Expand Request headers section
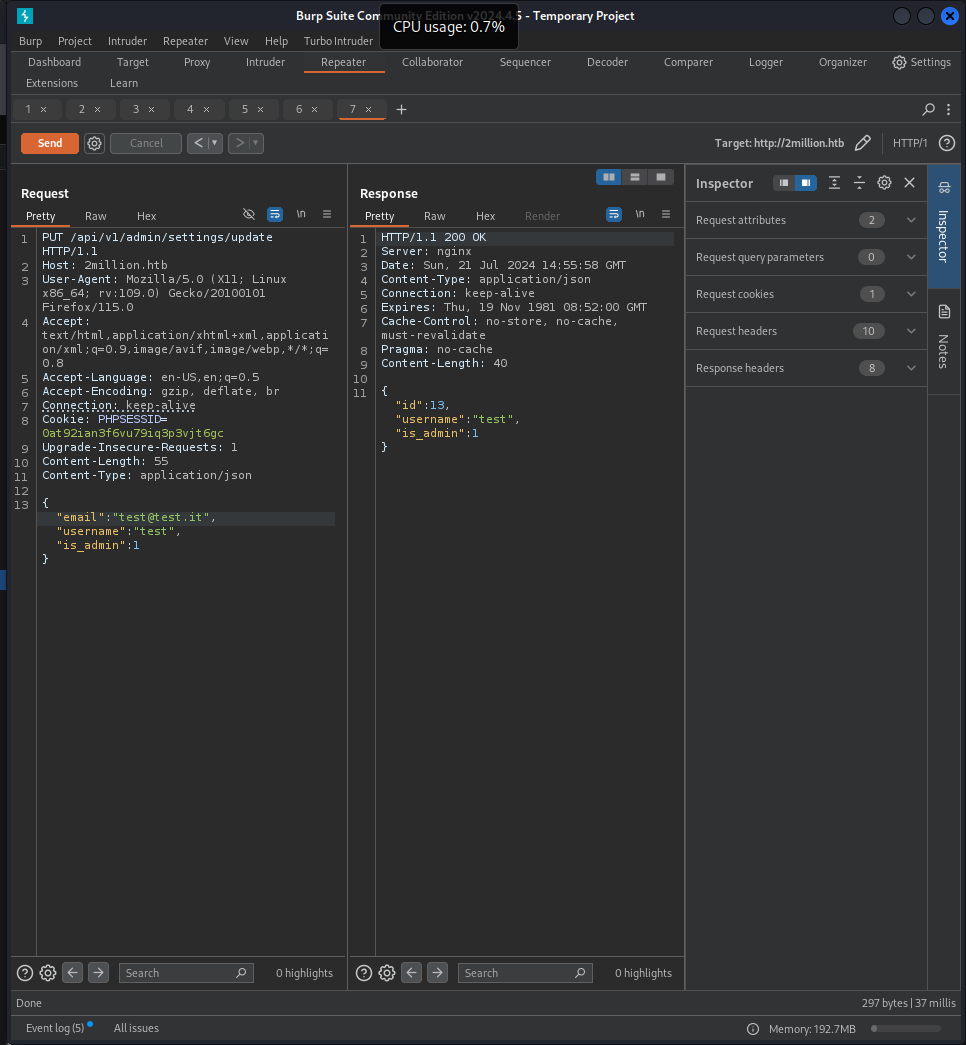966x1045 pixels. click(x=806, y=331)
